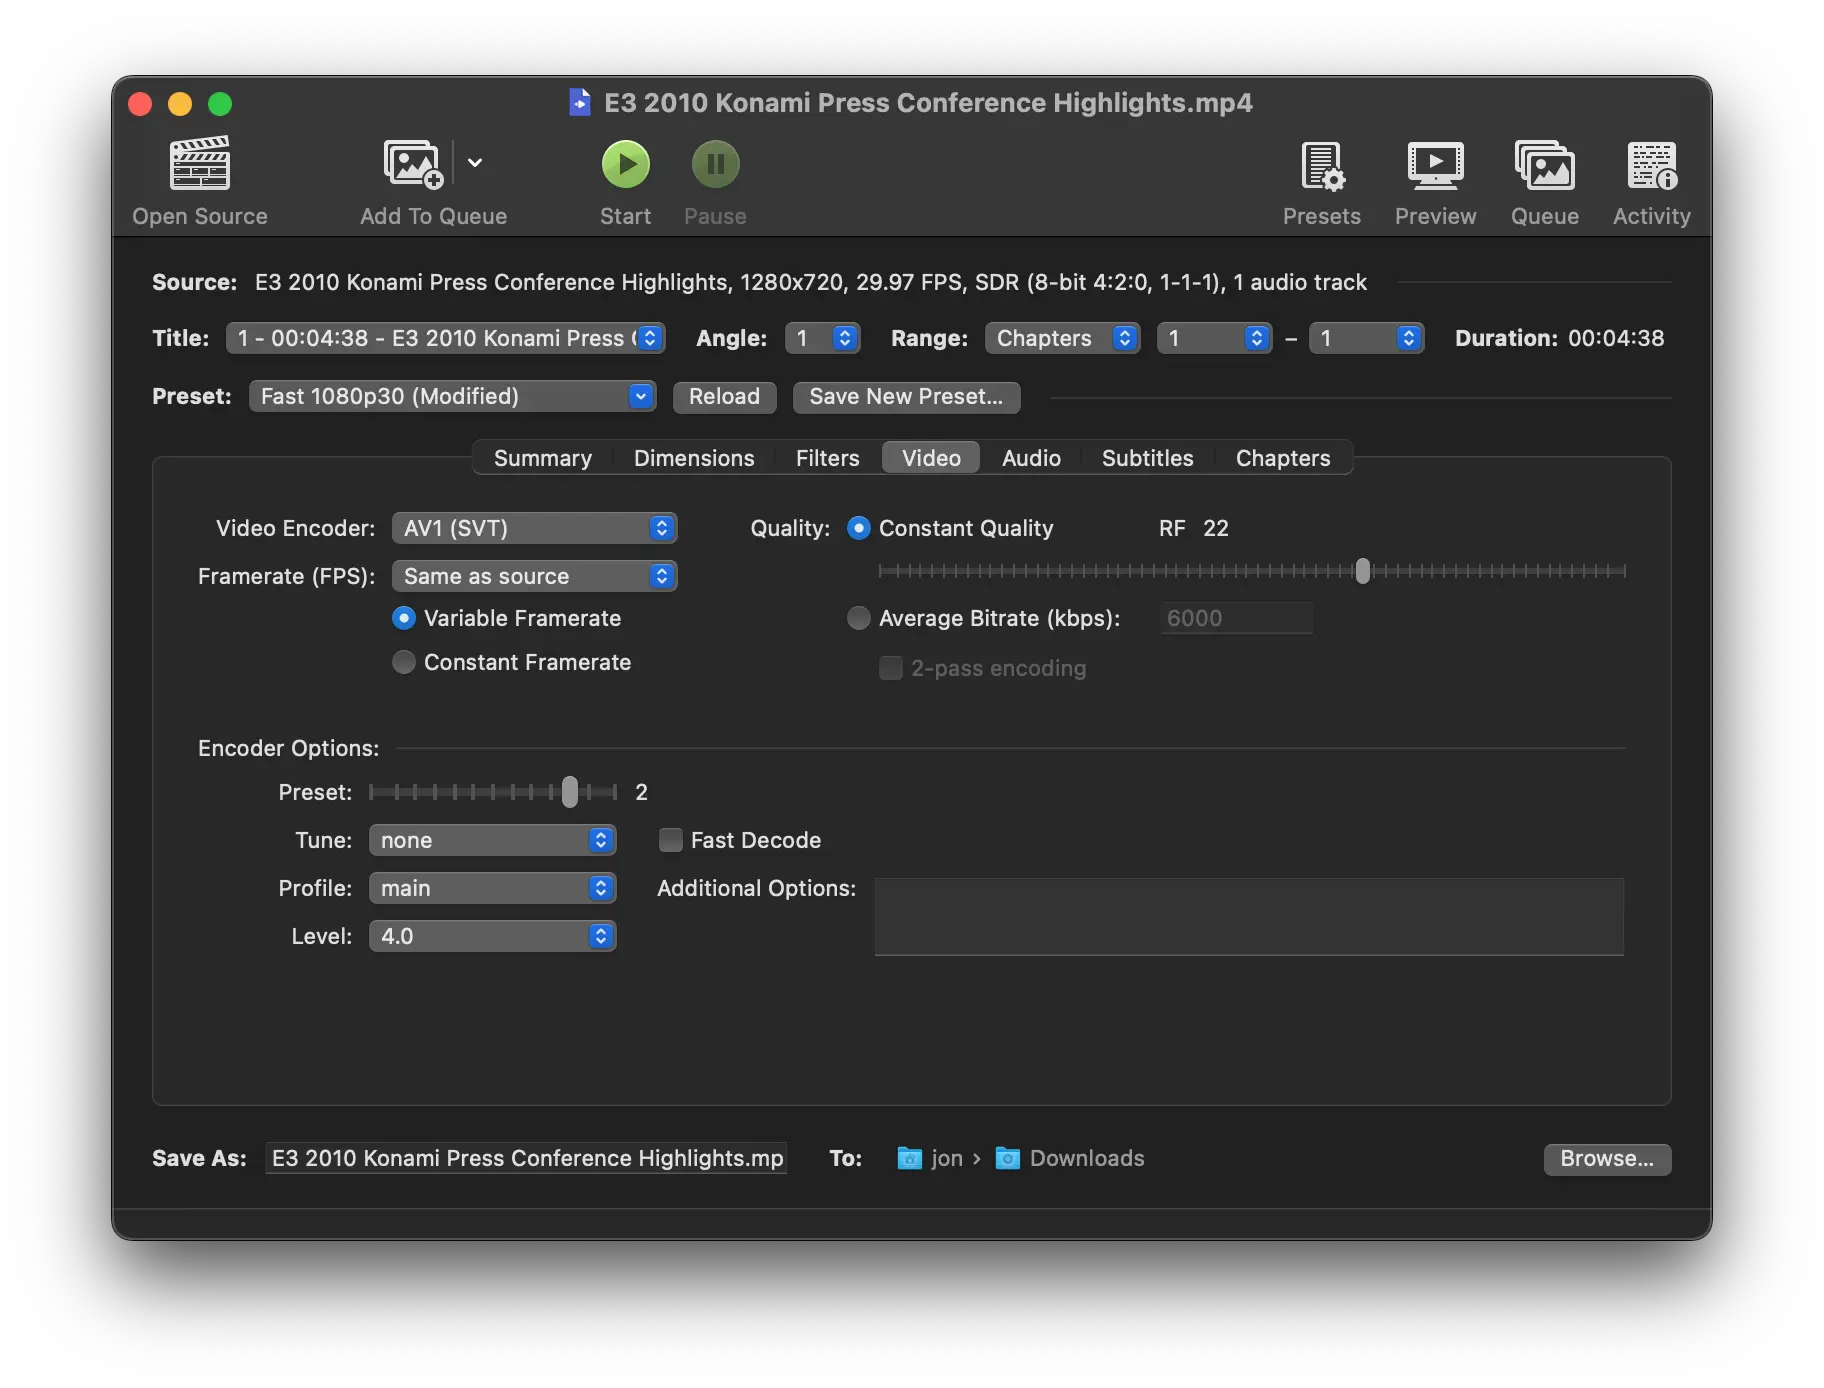
Task: Click Save New Preset... button
Action: click(906, 397)
